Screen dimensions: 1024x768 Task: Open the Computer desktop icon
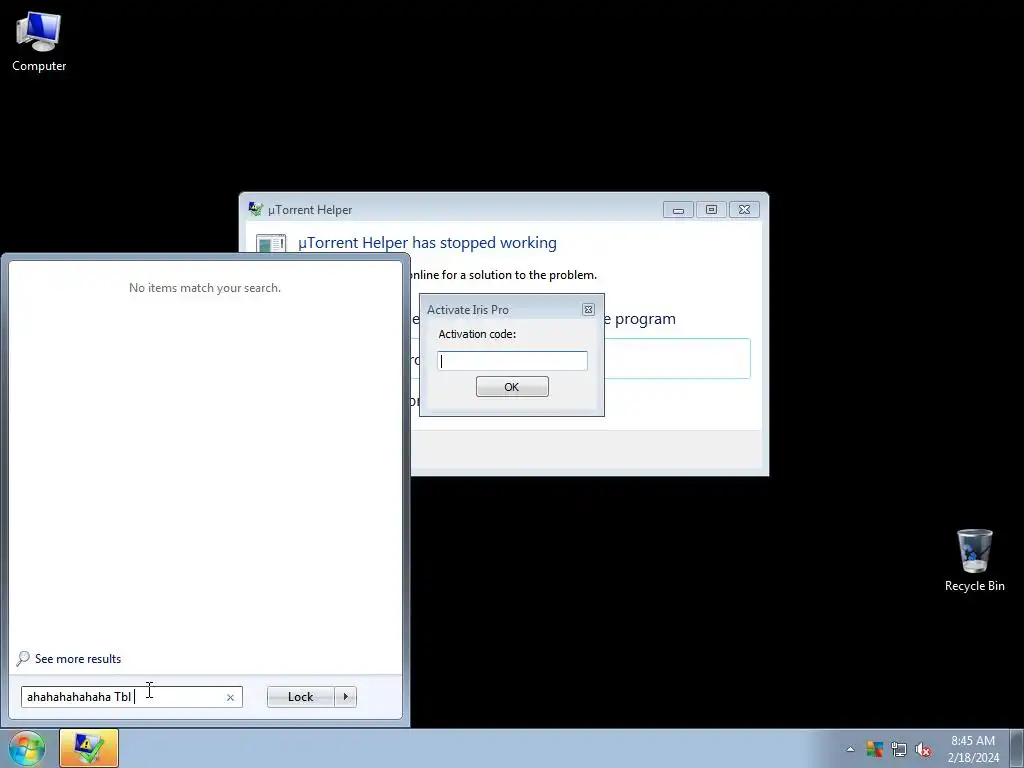click(39, 42)
